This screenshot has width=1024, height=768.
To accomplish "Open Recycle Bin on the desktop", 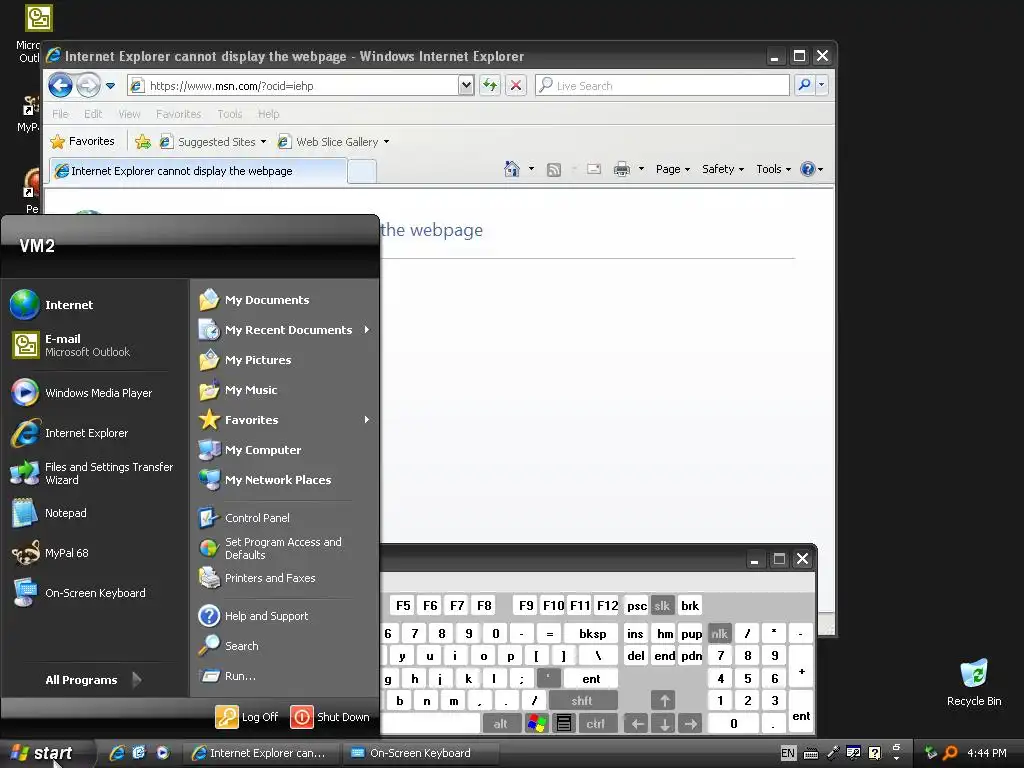I will click(974, 683).
